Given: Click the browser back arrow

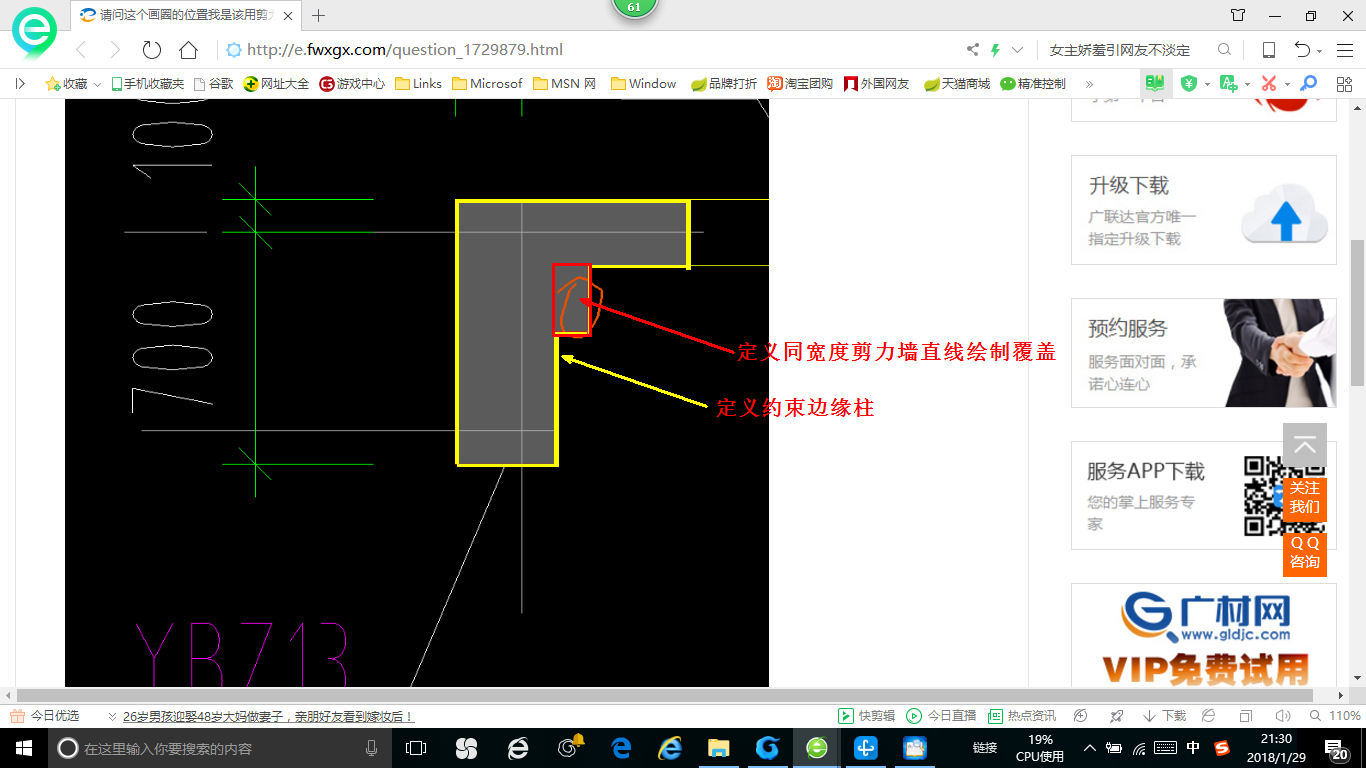Looking at the screenshot, I should 82,50.
